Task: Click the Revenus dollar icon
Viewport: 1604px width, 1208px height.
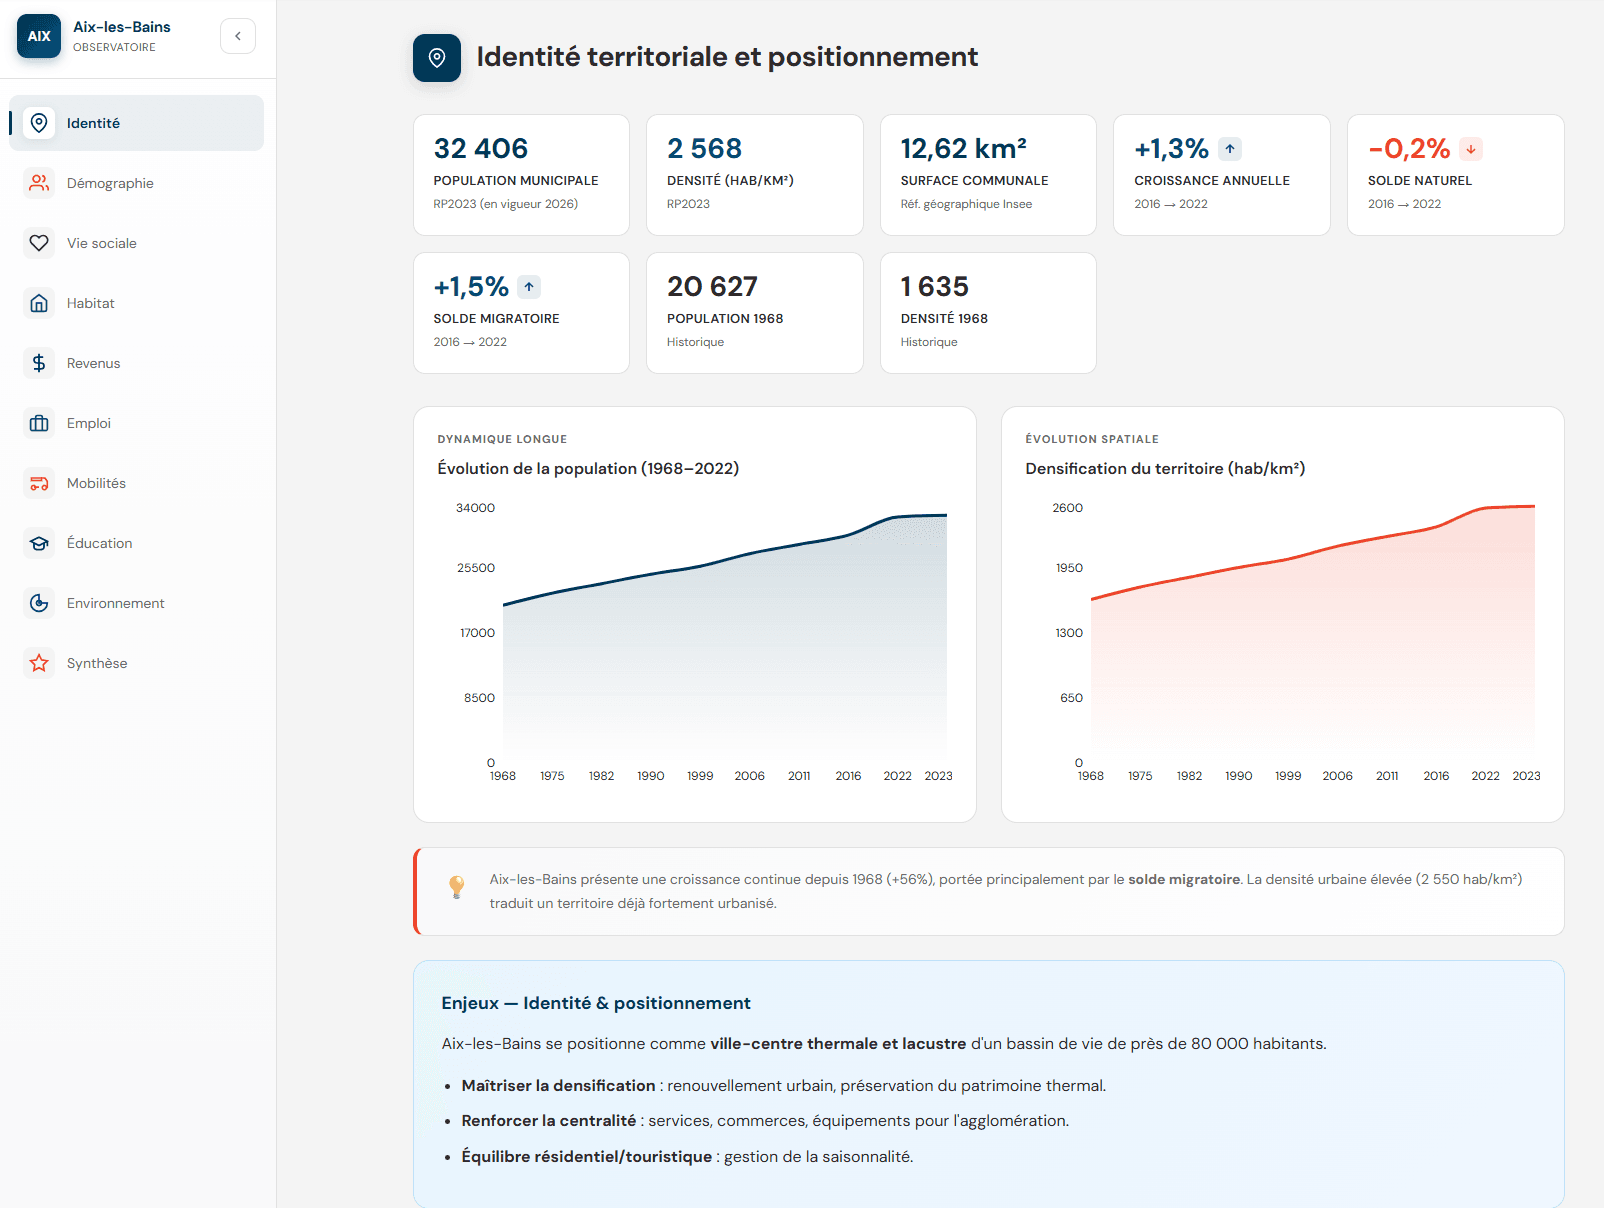Action: 39,363
